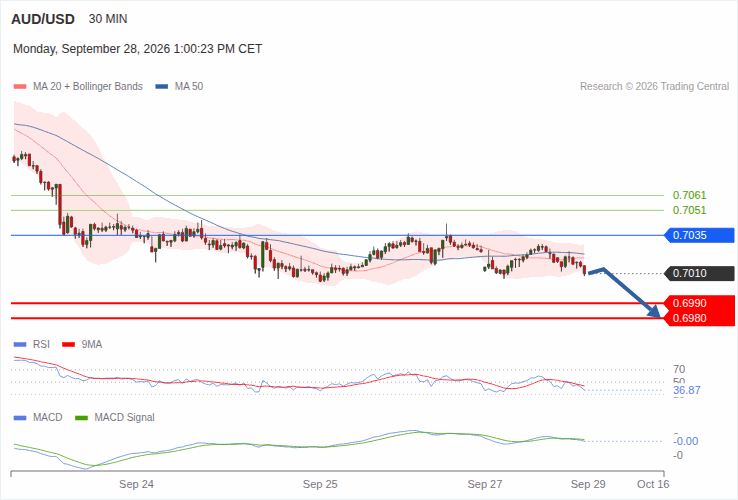Click the AUD/USD symbol title

click(x=43, y=19)
